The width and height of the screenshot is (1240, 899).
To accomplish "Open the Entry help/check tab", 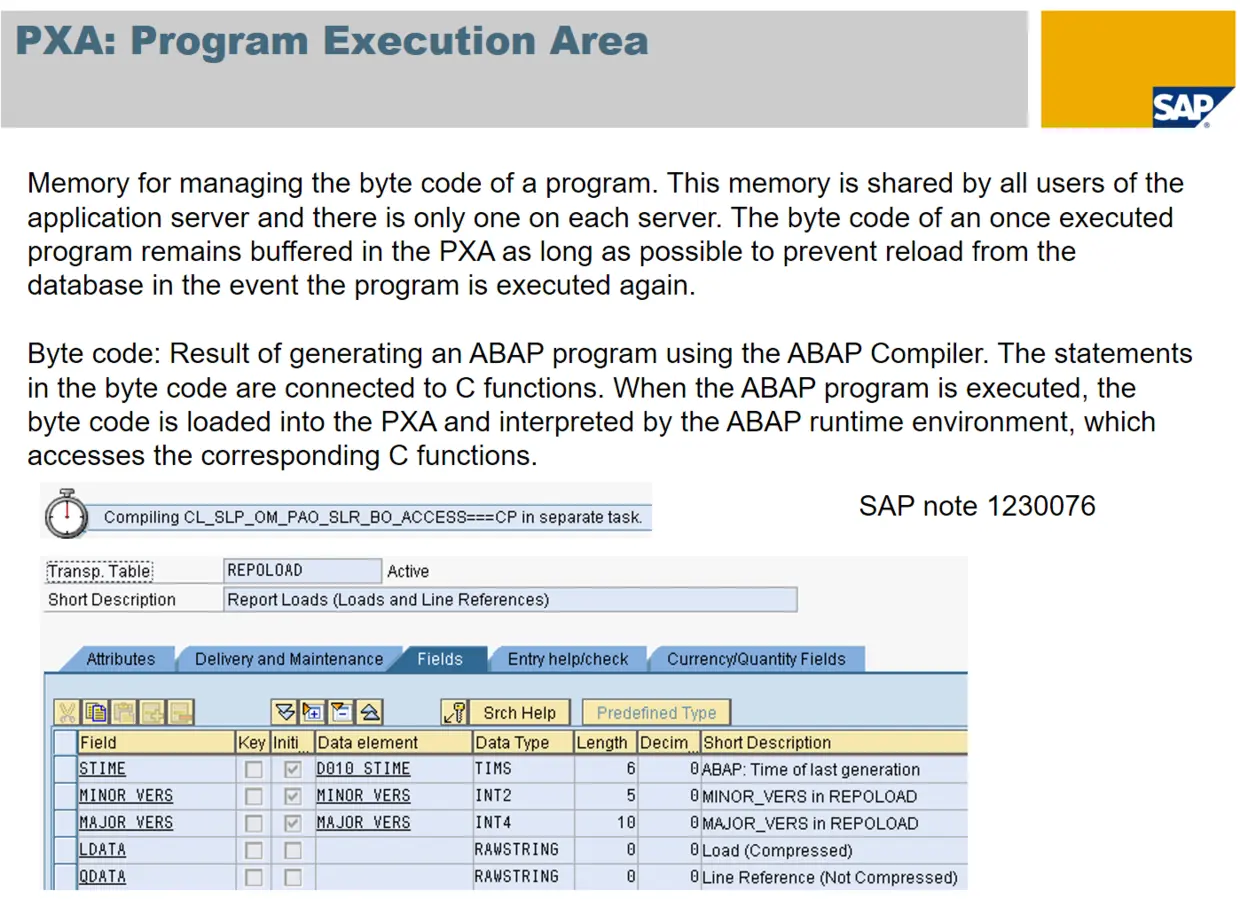I will 568,659.
